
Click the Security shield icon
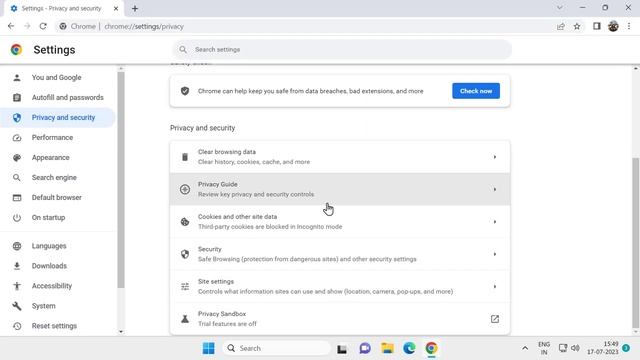pyautogui.click(x=185, y=254)
